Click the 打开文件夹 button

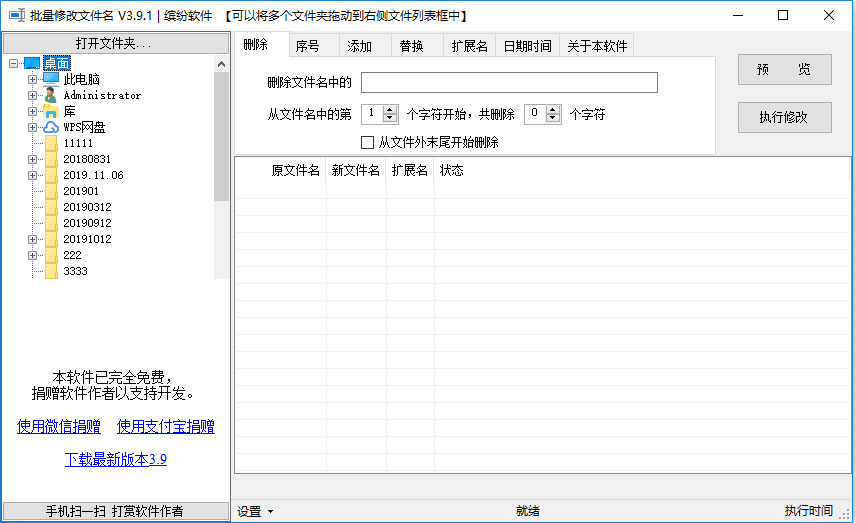[116, 43]
